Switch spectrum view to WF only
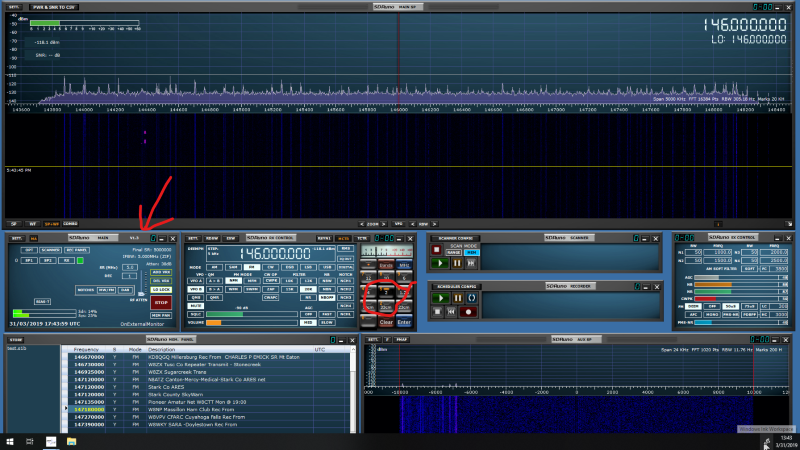Image resolution: width=800 pixels, height=450 pixels. 33,224
